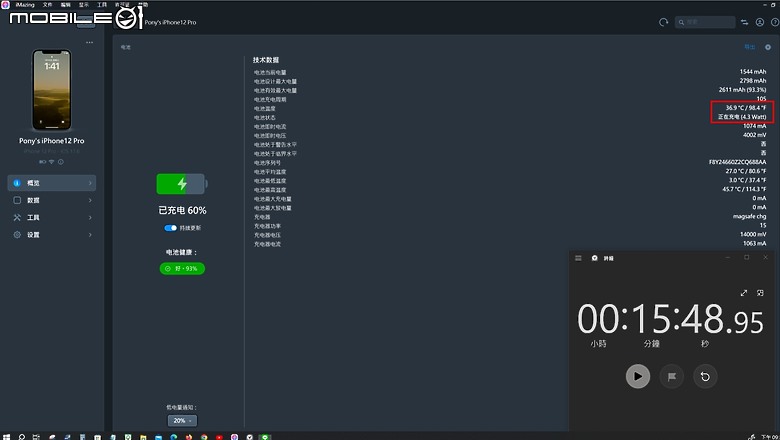Open Task View from the taskbar

(36, 437)
